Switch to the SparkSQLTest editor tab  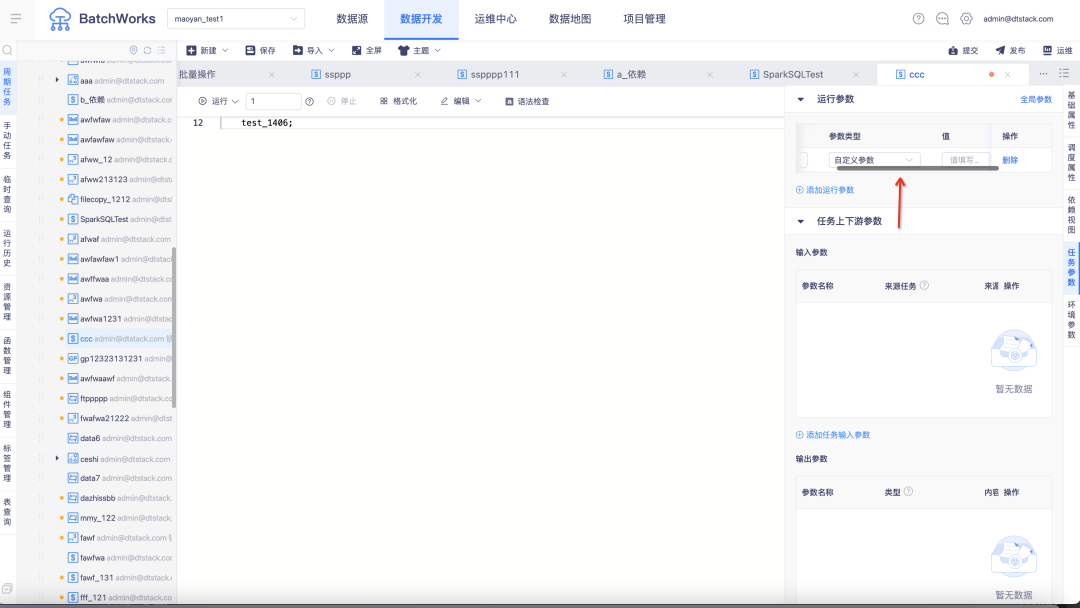[792, 75]
